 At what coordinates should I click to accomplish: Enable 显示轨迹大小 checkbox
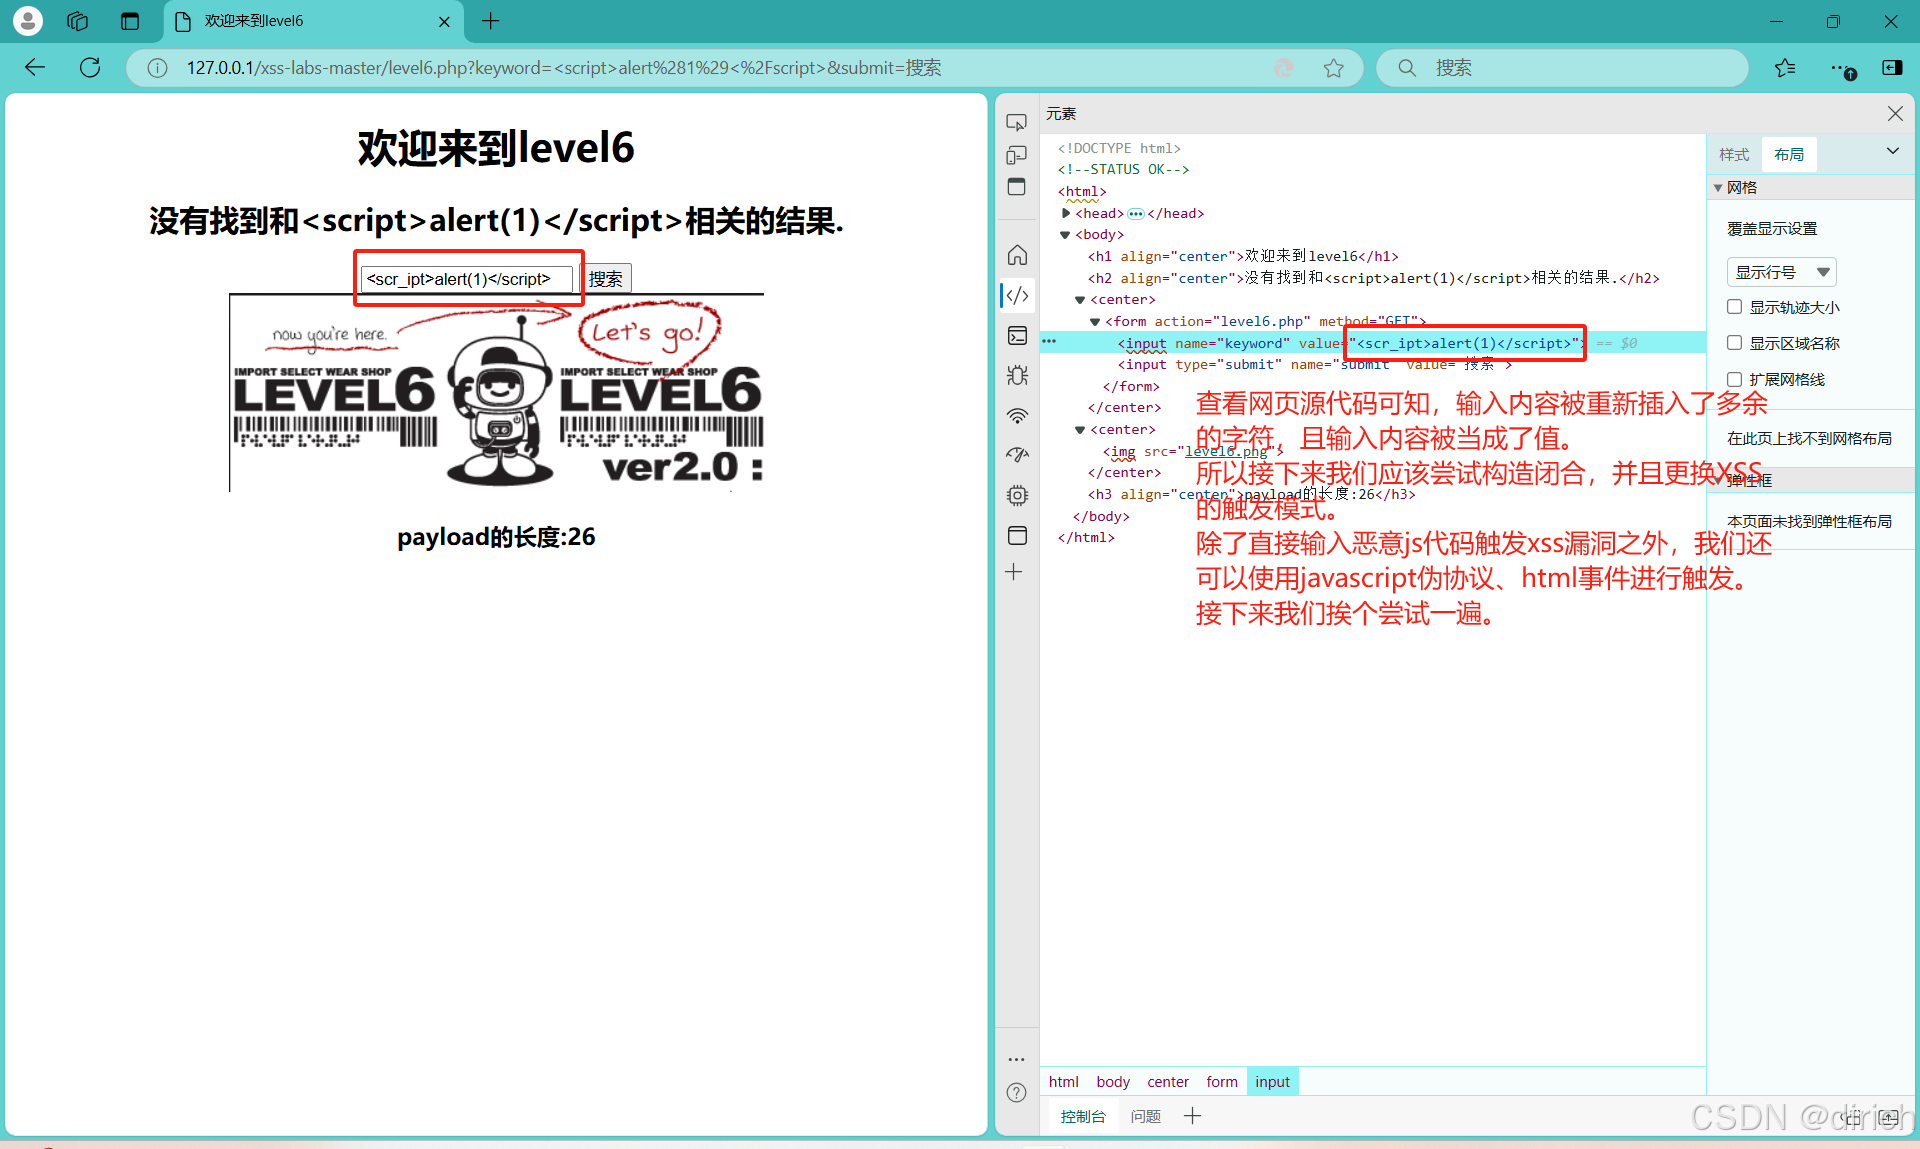(1735, 307)
